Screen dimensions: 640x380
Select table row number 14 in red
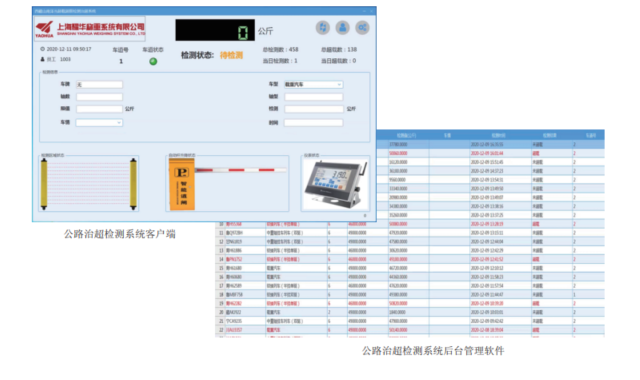410,259
